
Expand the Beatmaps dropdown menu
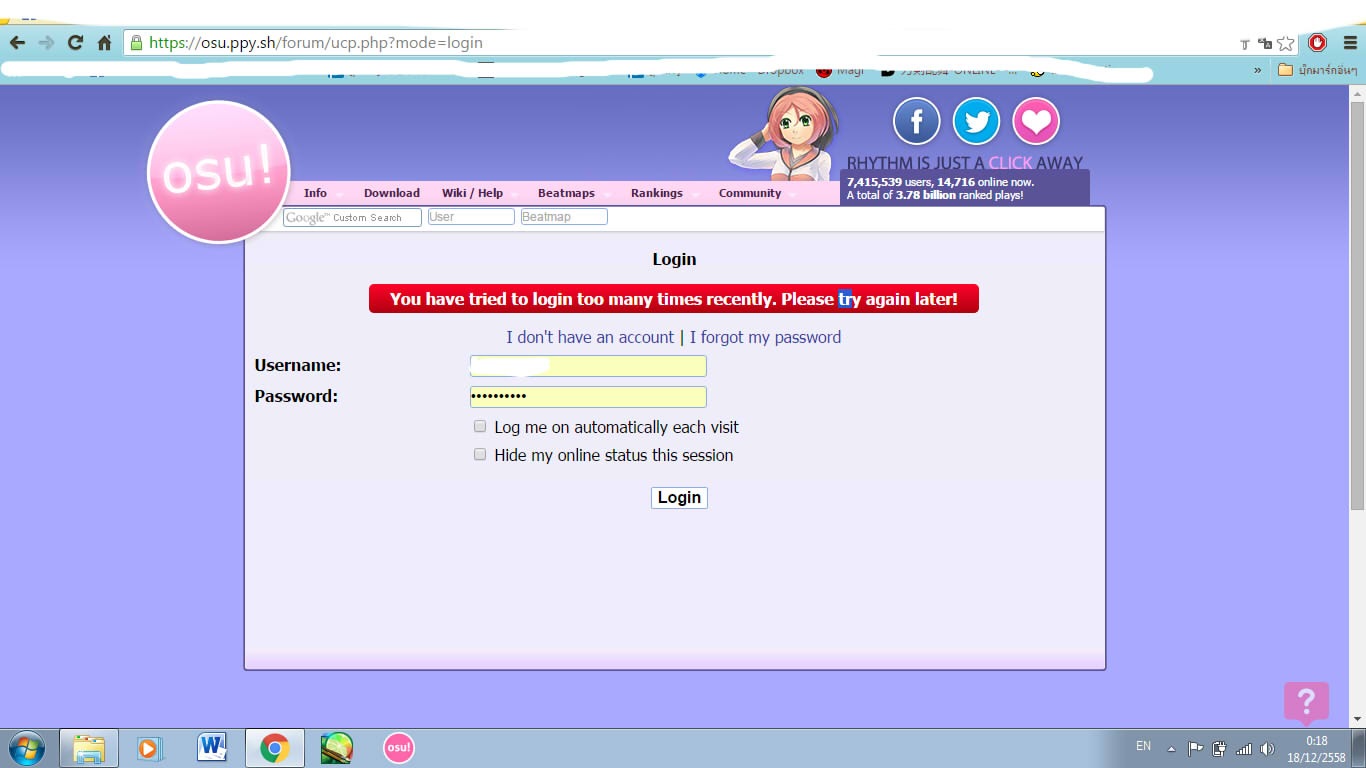pos(574,193)
